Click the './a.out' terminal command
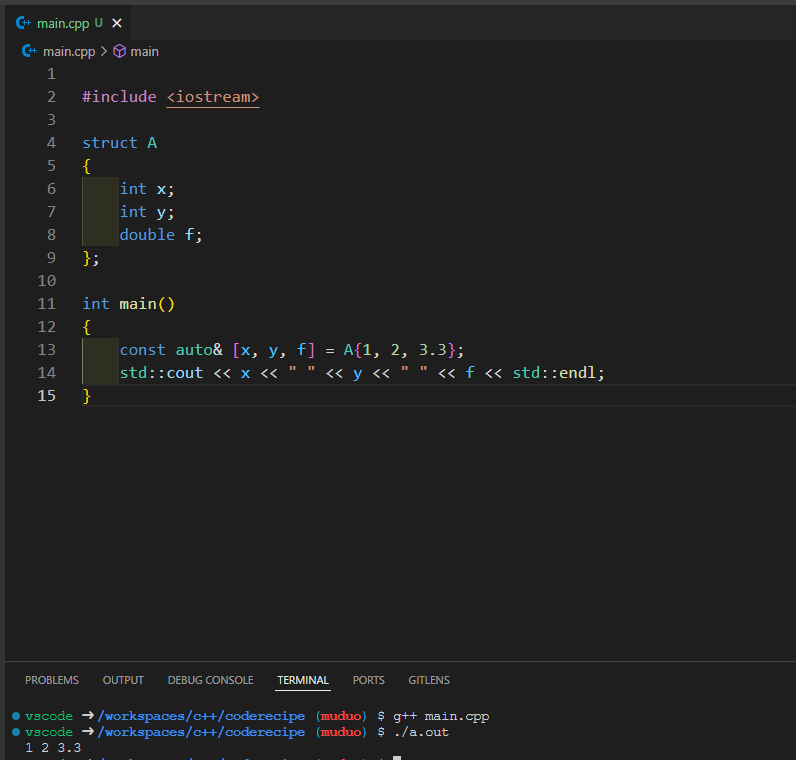The image size is (796, 760). coord(421,732)
